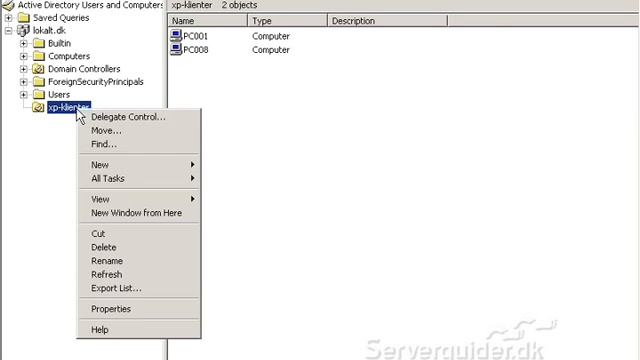Open Properties from the context menu
This screenshot has height=360, width=640.
tap(139, 309)
